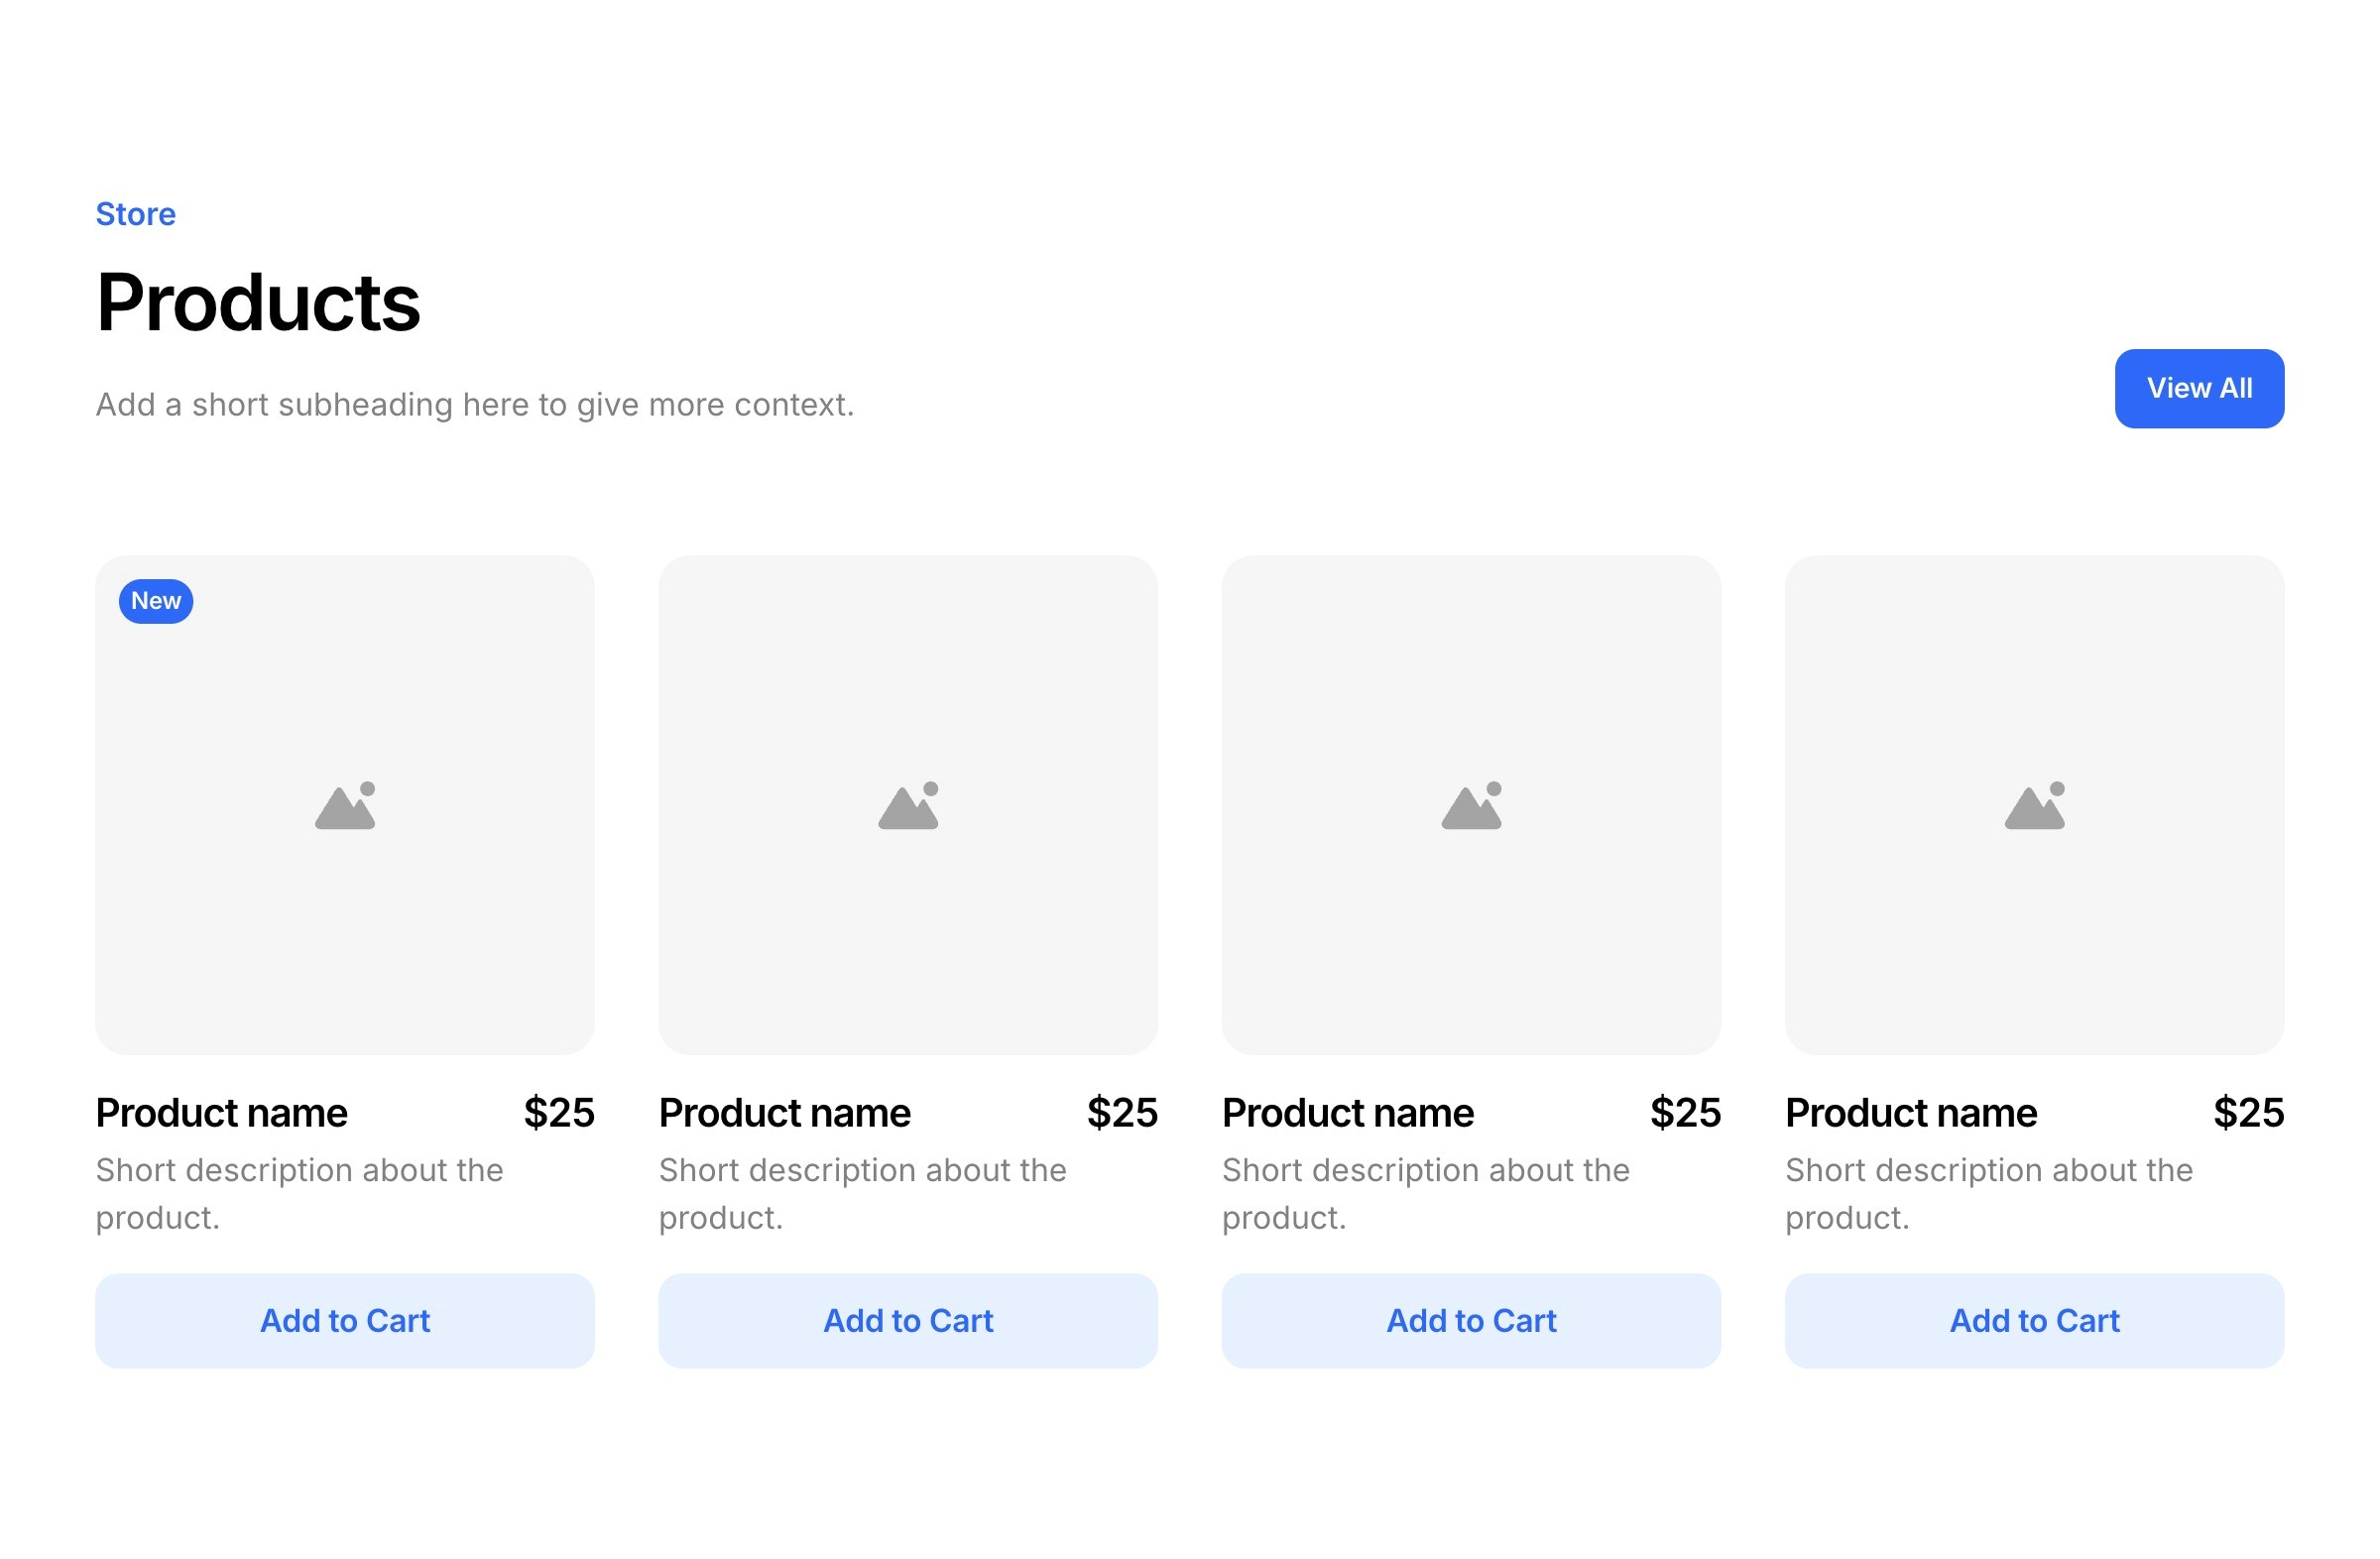Image resolution: width=2380 pixels, height=1559 pixels.
Task: Click the Products page heading
Action: coord(258,303)
